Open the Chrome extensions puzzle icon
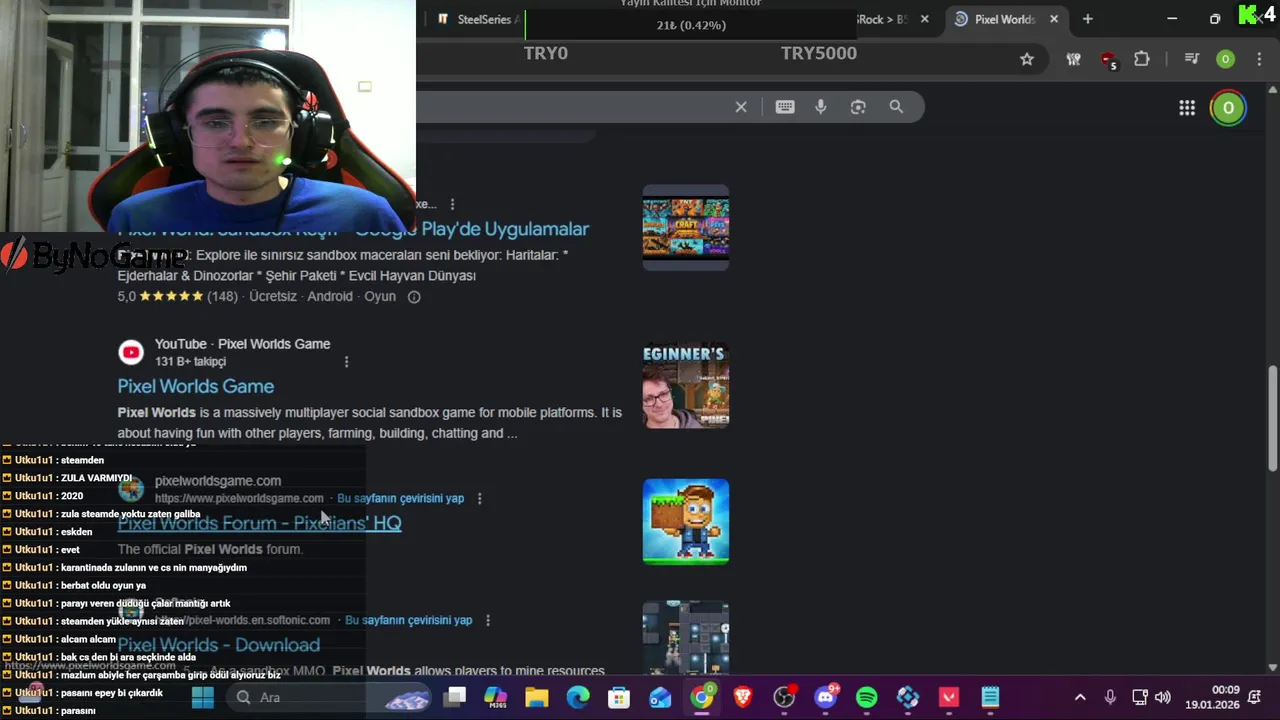Screen dimensions: 1280x720 [1142, 59]
